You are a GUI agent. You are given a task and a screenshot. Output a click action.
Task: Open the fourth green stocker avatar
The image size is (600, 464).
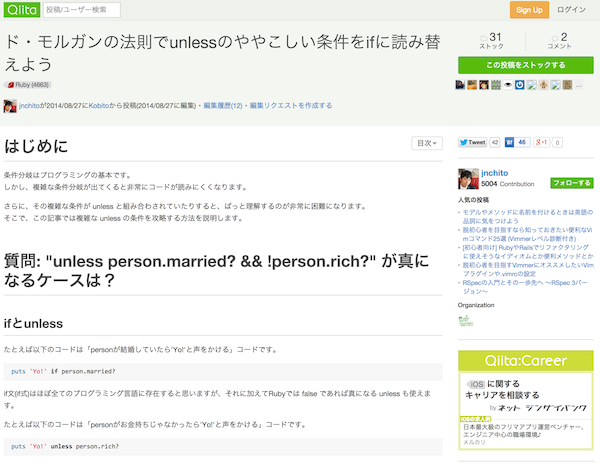pyautogui.click(x=496, y=85)
